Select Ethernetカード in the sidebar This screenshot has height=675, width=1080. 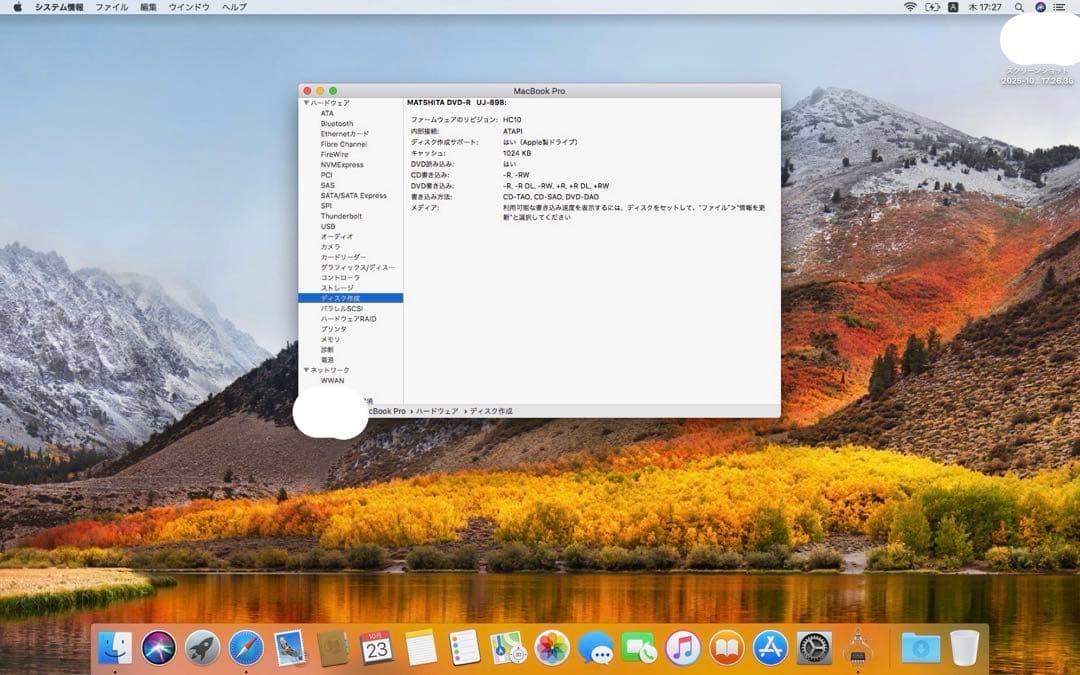(344, 134)
